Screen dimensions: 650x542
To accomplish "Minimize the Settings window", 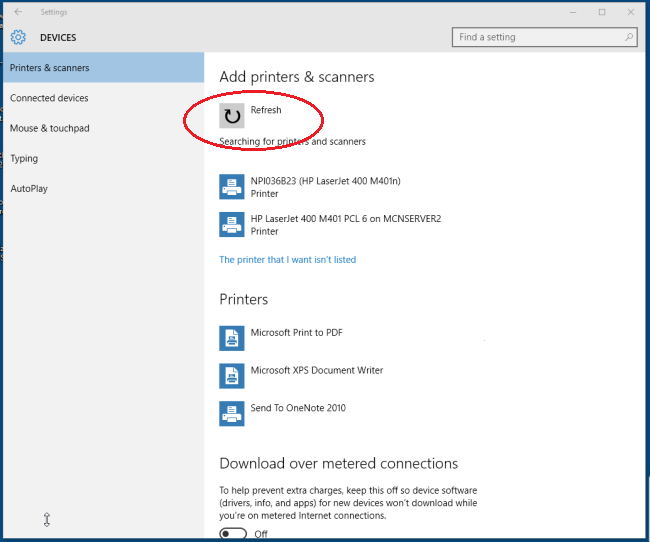I will (574, 12).
